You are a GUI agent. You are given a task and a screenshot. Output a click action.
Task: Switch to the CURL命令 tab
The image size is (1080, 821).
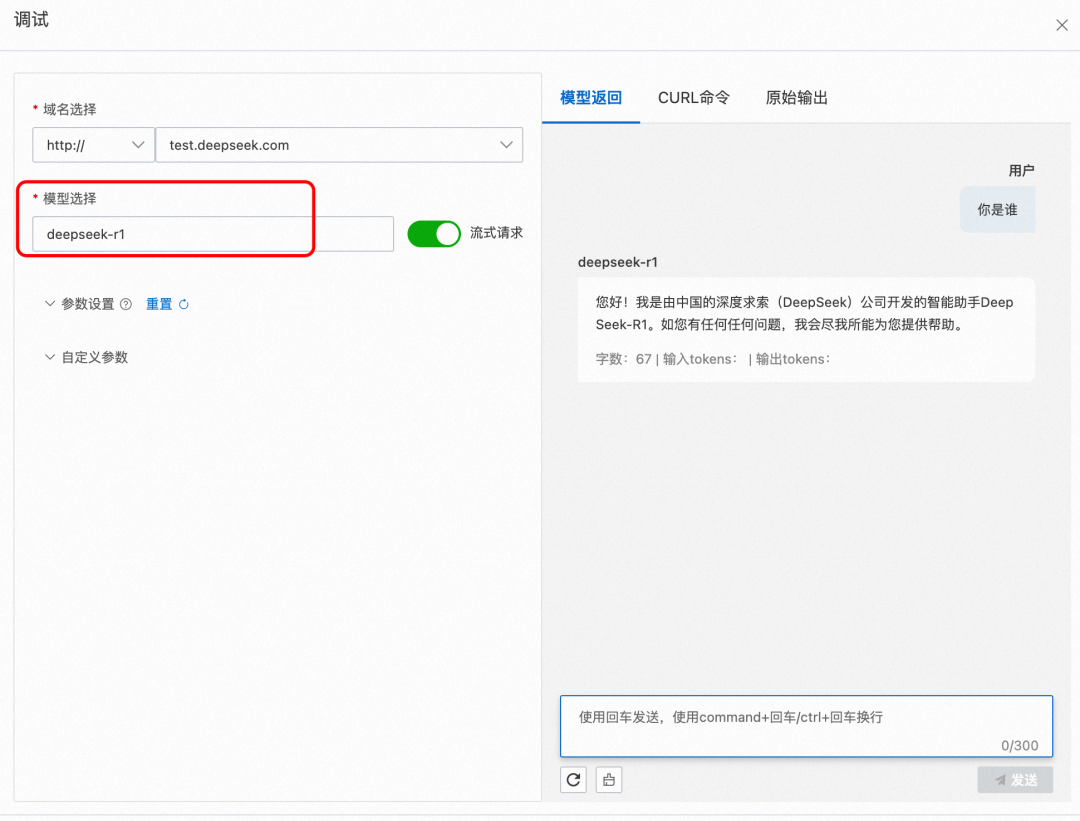click(693, 97)
